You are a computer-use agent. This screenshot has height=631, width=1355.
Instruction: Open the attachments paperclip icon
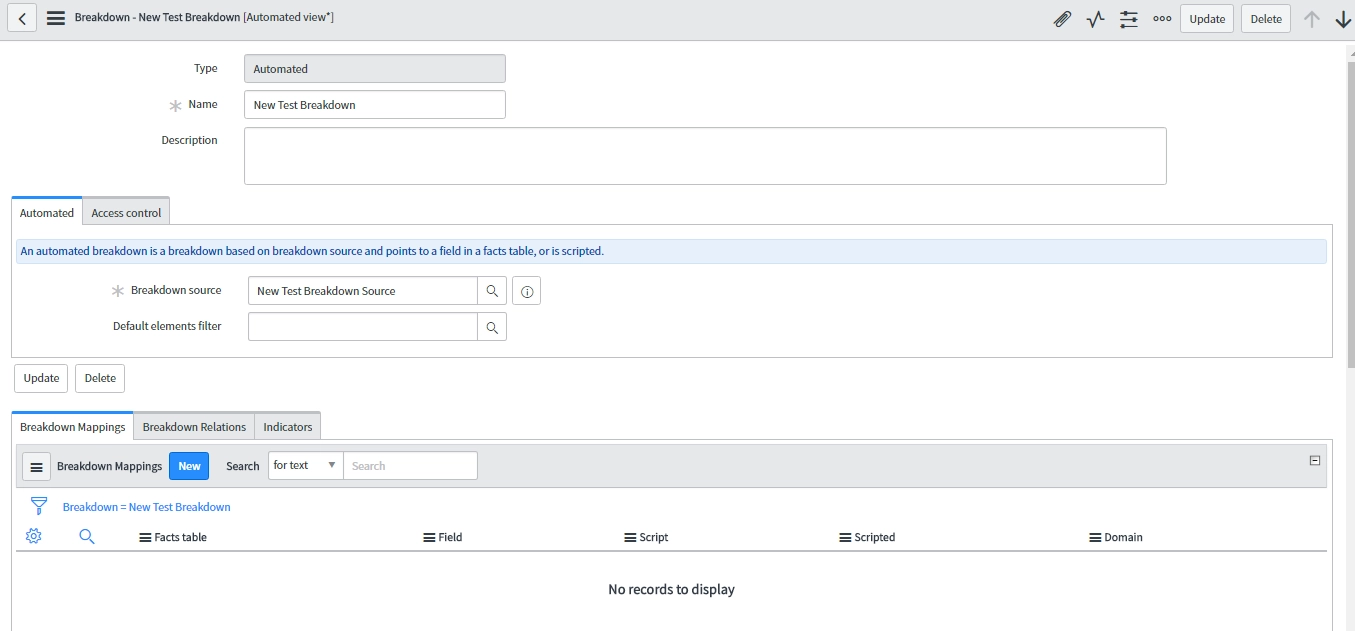click(x=1062, y=18)
